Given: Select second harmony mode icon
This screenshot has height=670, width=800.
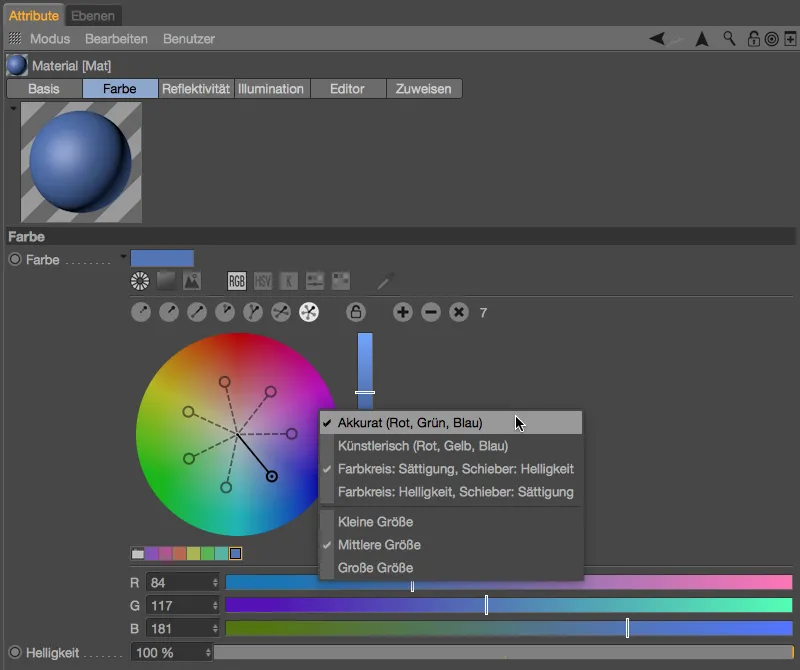Looking at the screenshot, I should 169,312.
